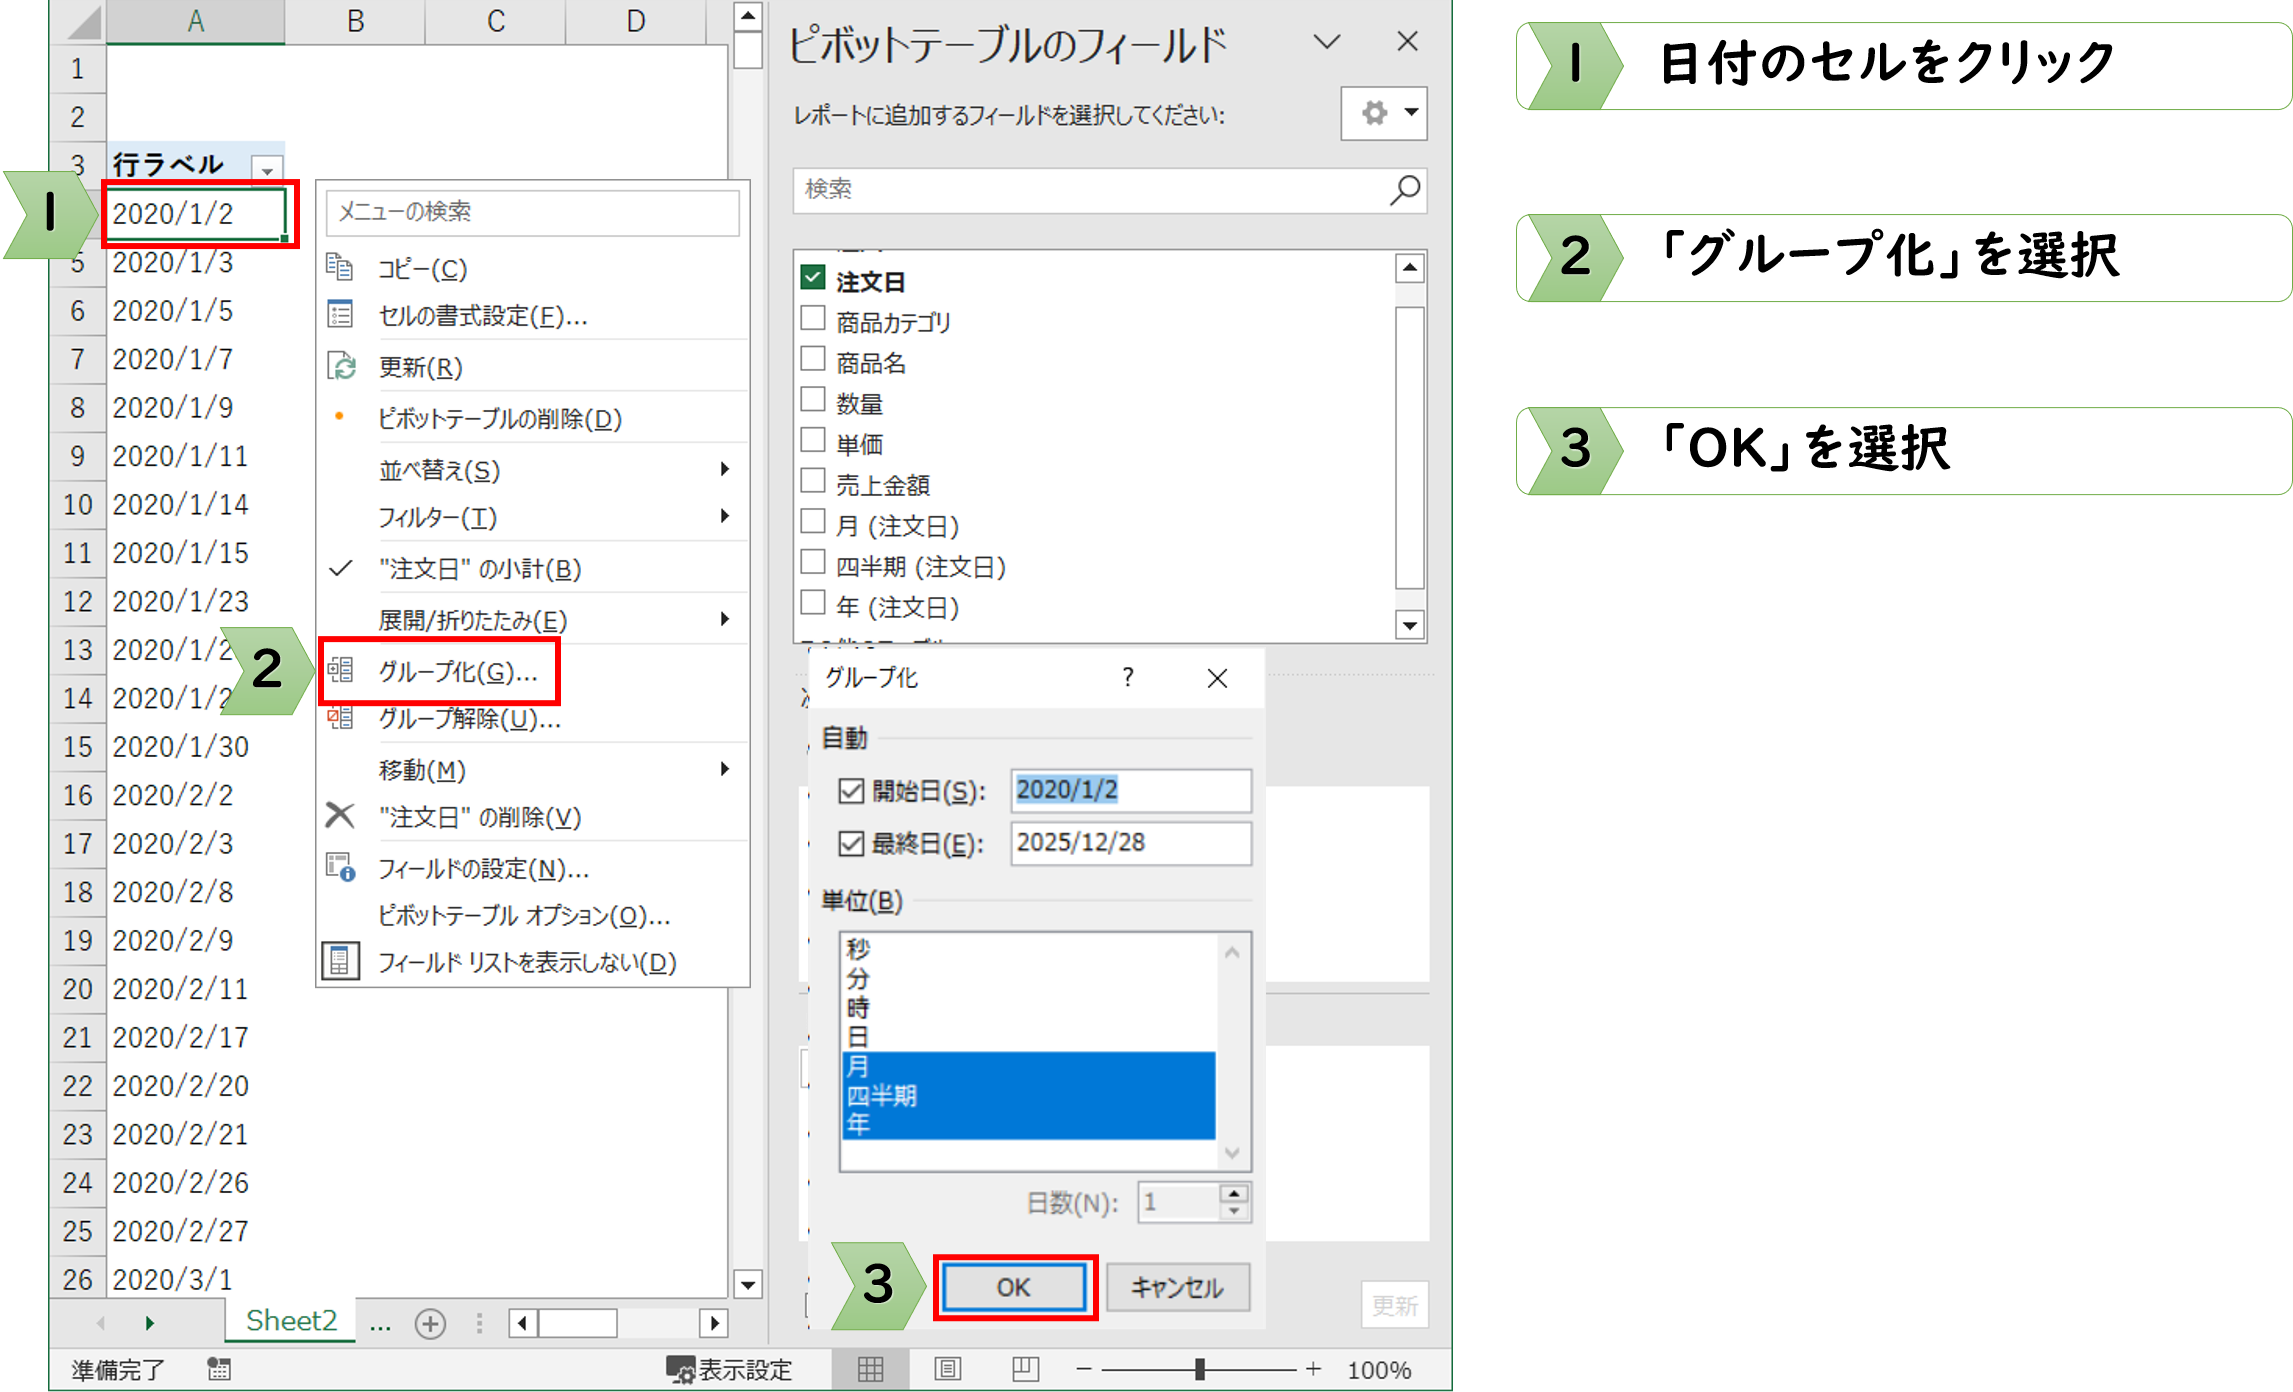
Task: Enable the 売上金額 field checkbox
Action: (811, 480)
